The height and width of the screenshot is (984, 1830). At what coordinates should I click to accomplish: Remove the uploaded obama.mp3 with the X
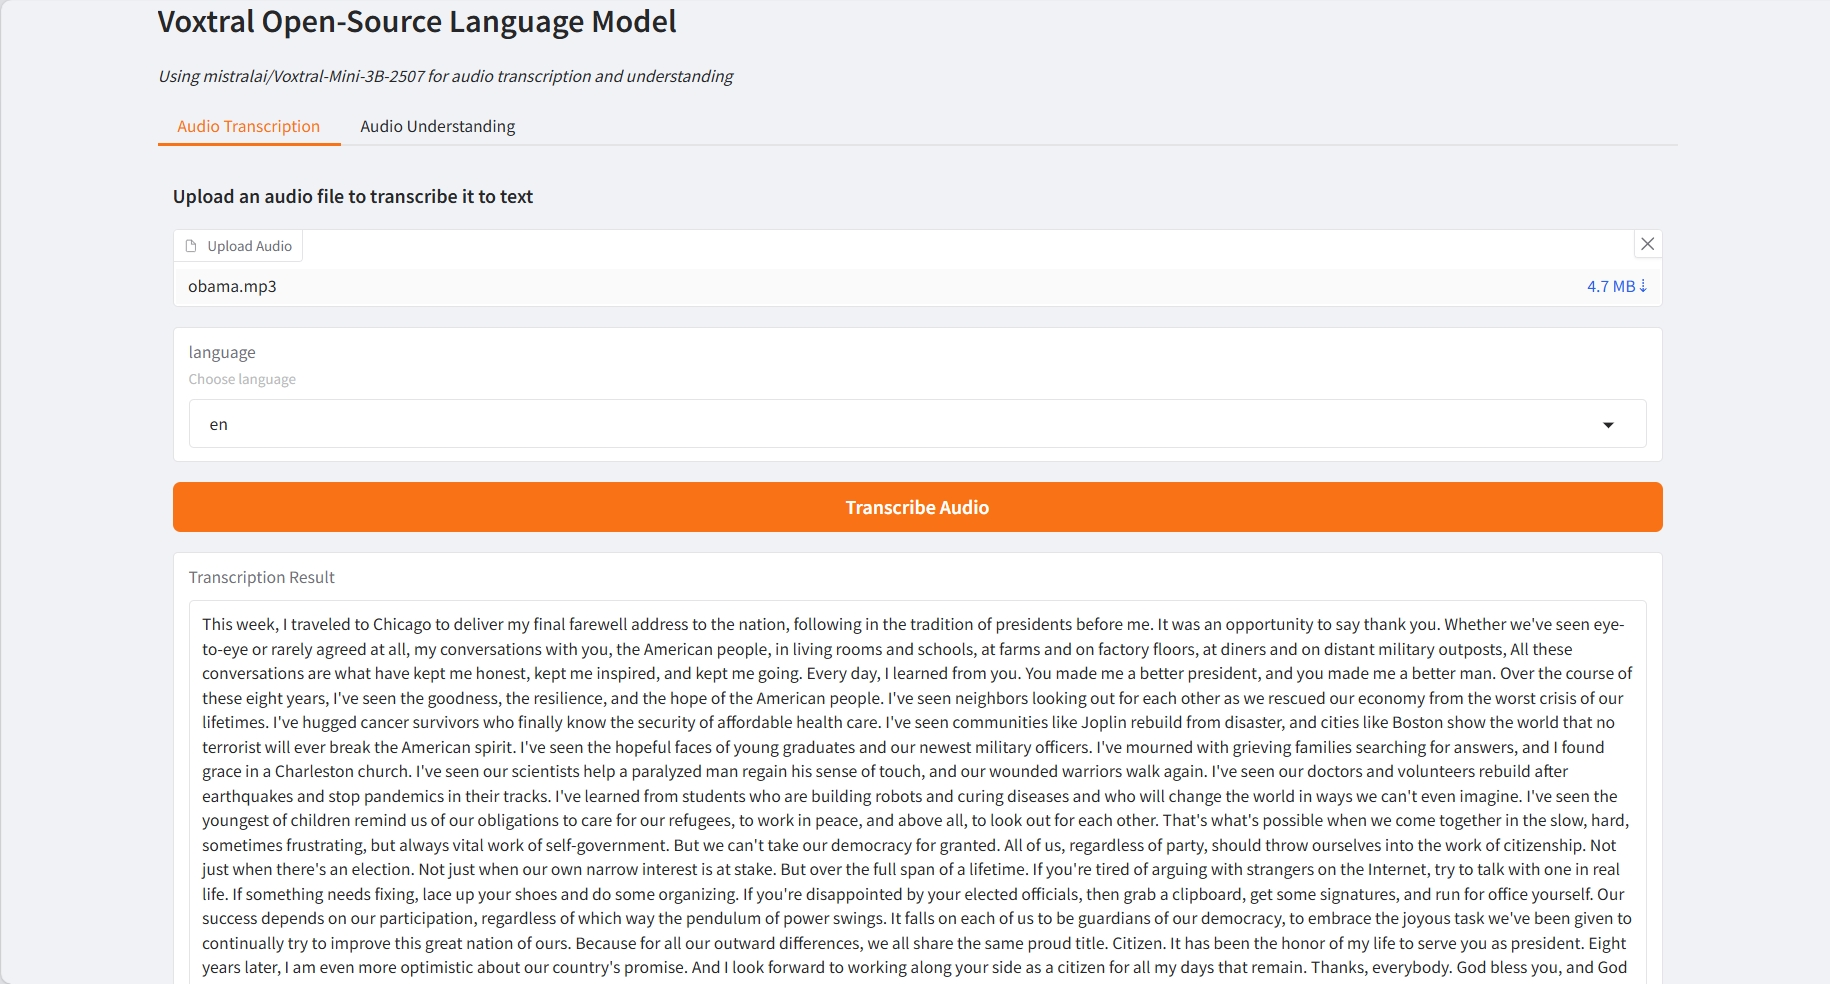pyautogui.click(x=1647, y=244)
